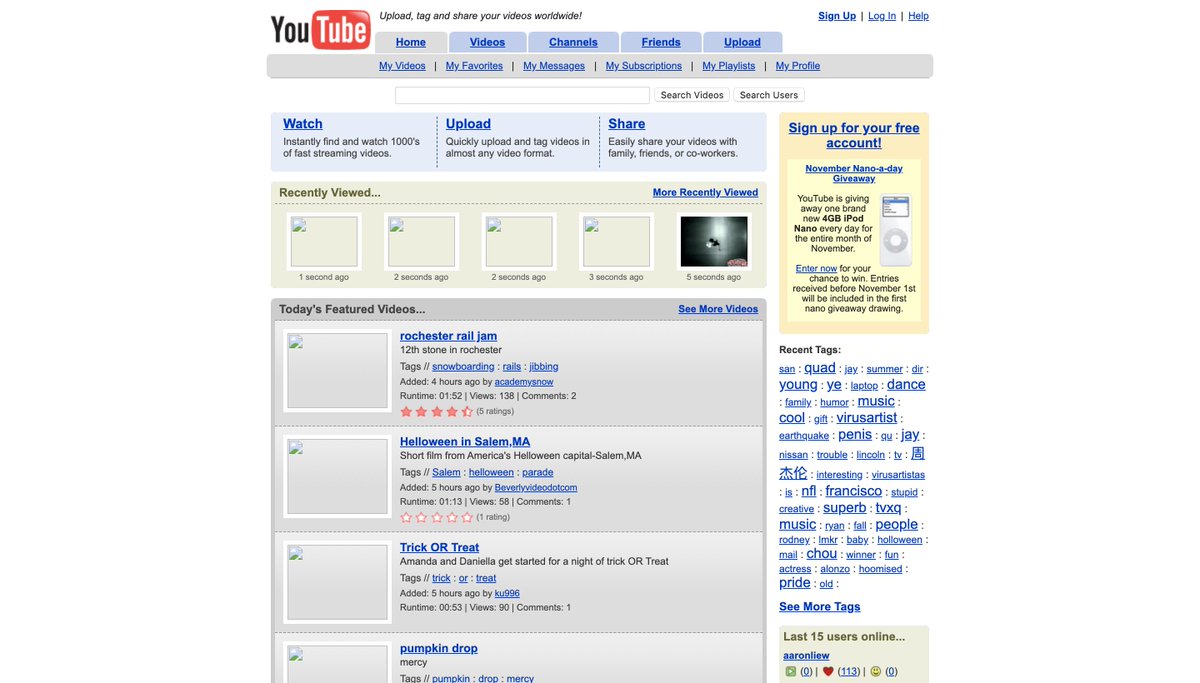Click the hoomised tag

coord(881,569)
